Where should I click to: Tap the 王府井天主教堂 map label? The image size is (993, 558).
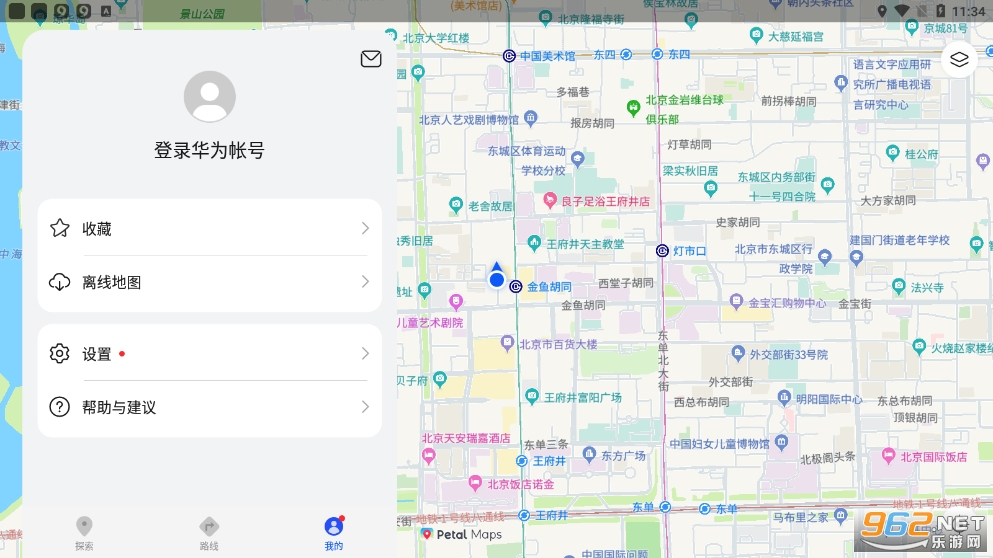click(584, 244)
